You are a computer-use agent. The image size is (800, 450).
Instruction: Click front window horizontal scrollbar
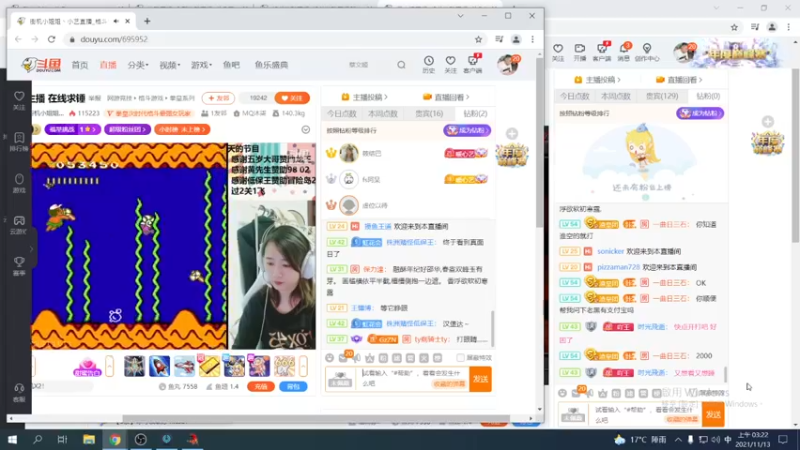(316, 418)
